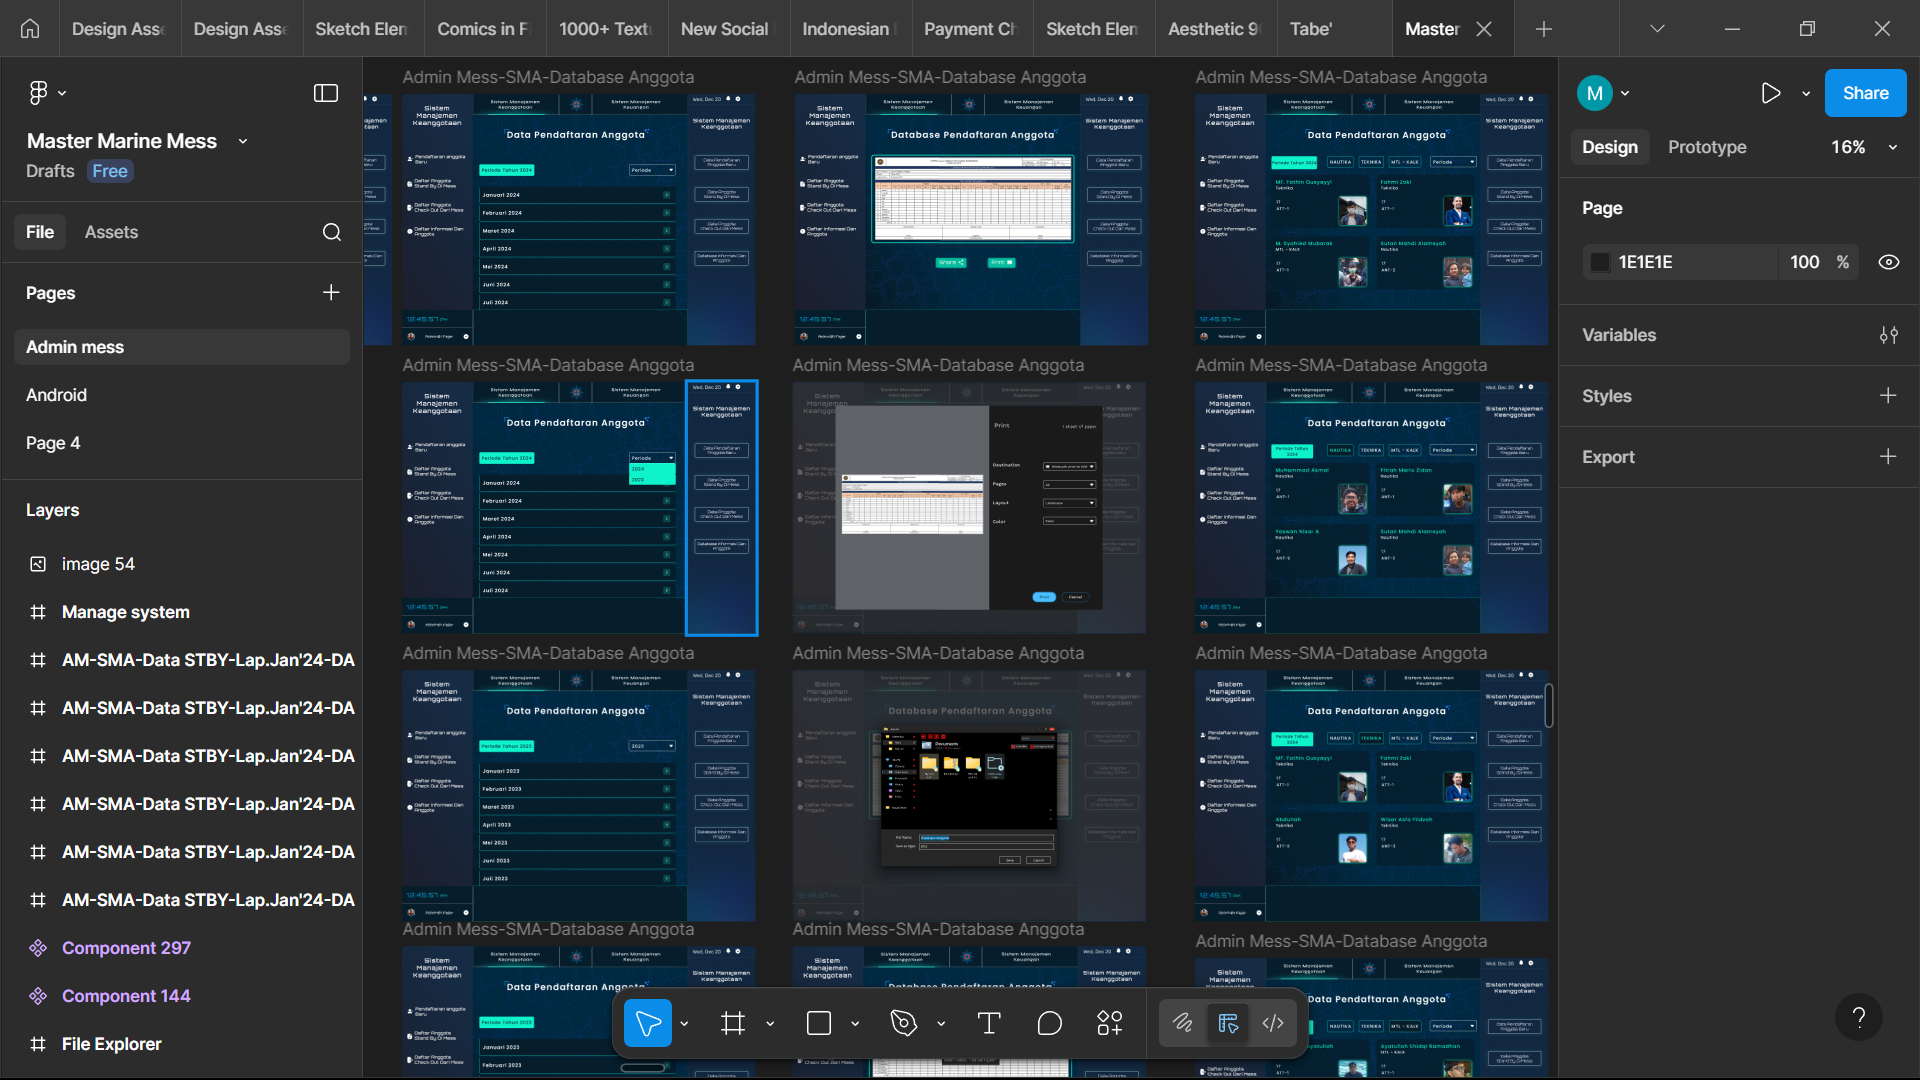The height and width of the screenshot is (1080, 1920).
Task: Add an export setting plus icon
Action: pos(1888,457)
